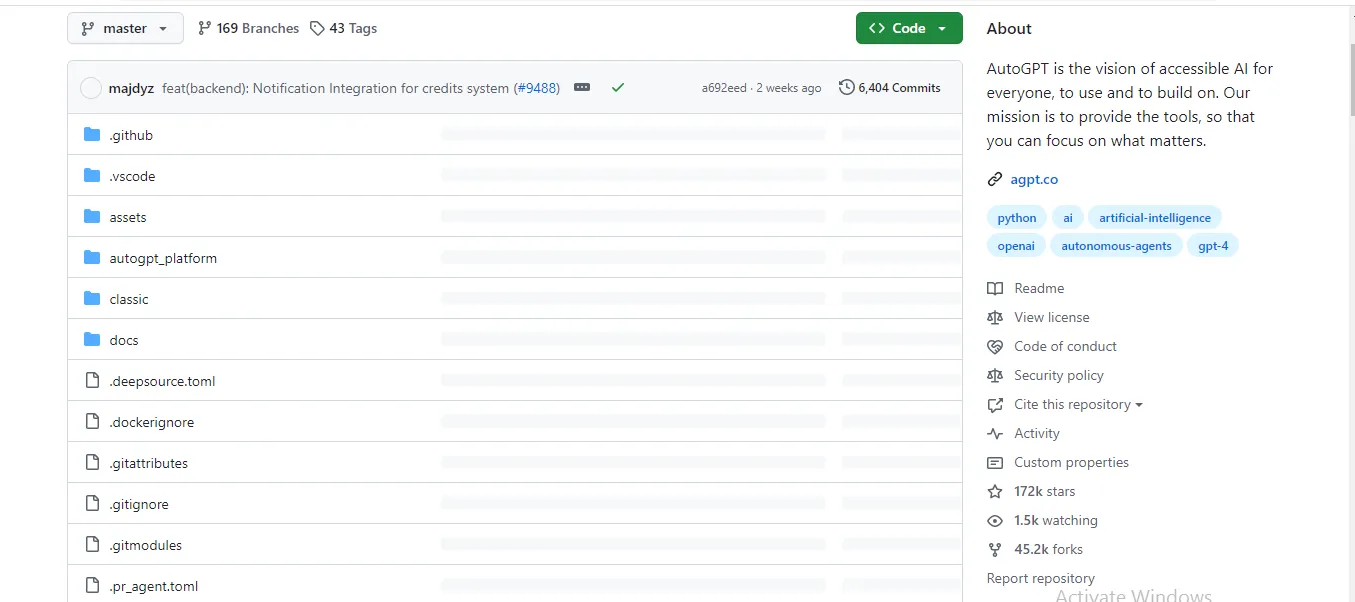Click the .pr_agent.toml file icon
The image size is (1355, 602).
[92, 585]
